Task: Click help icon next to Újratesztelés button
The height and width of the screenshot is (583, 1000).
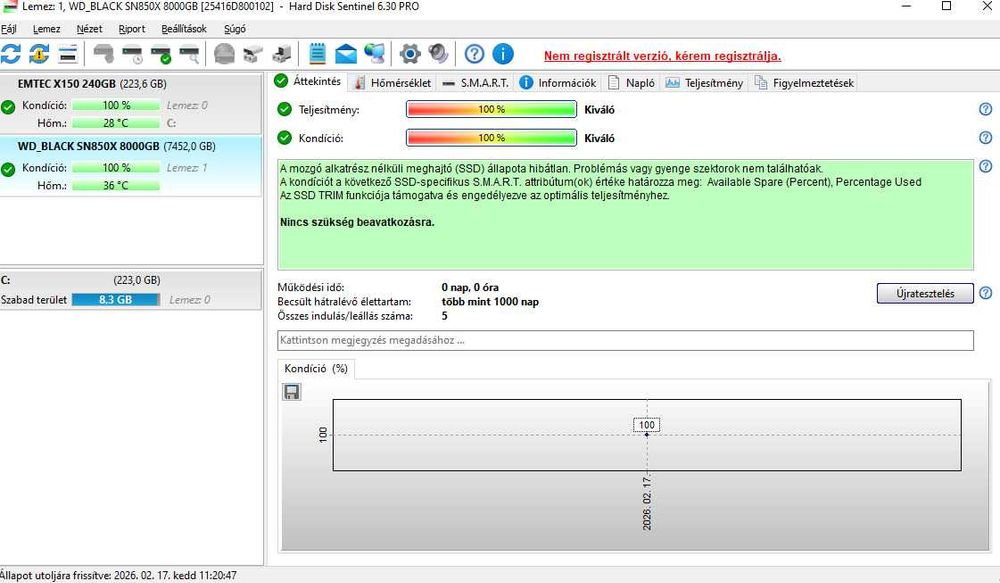Action: click(x=985, y=293)
